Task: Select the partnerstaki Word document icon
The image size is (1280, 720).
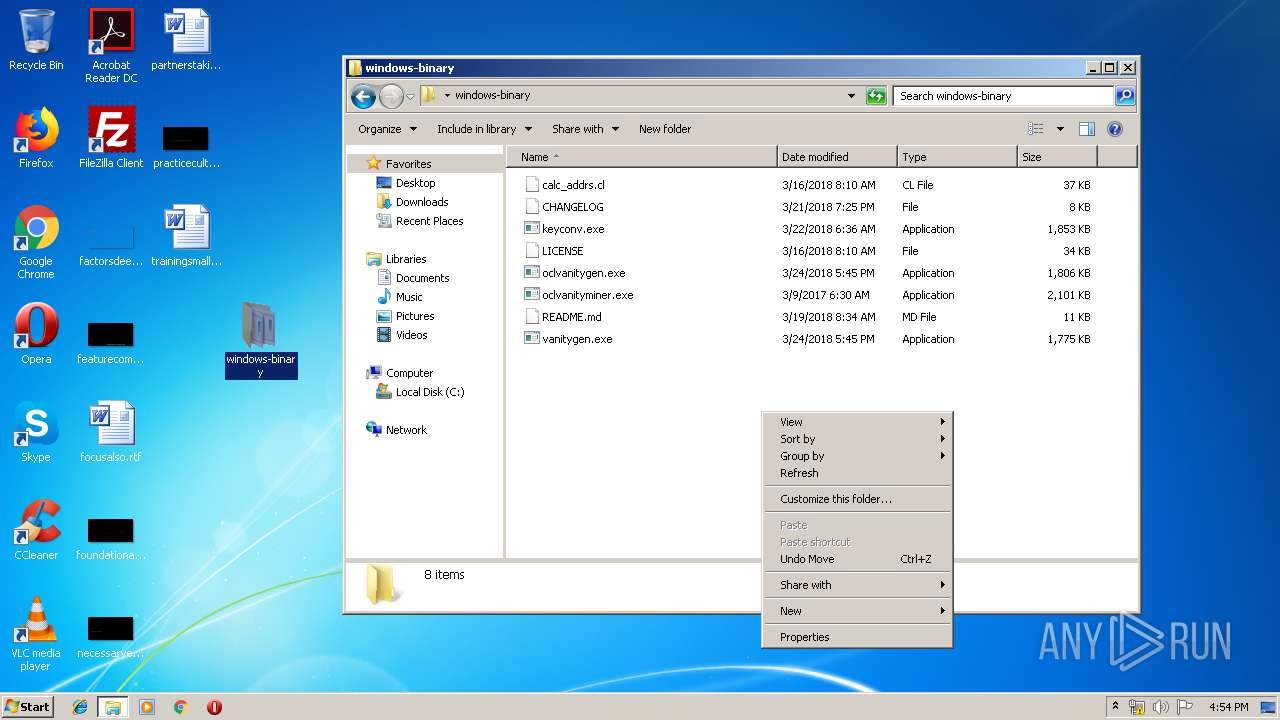Action: click(x=186, y=40)
